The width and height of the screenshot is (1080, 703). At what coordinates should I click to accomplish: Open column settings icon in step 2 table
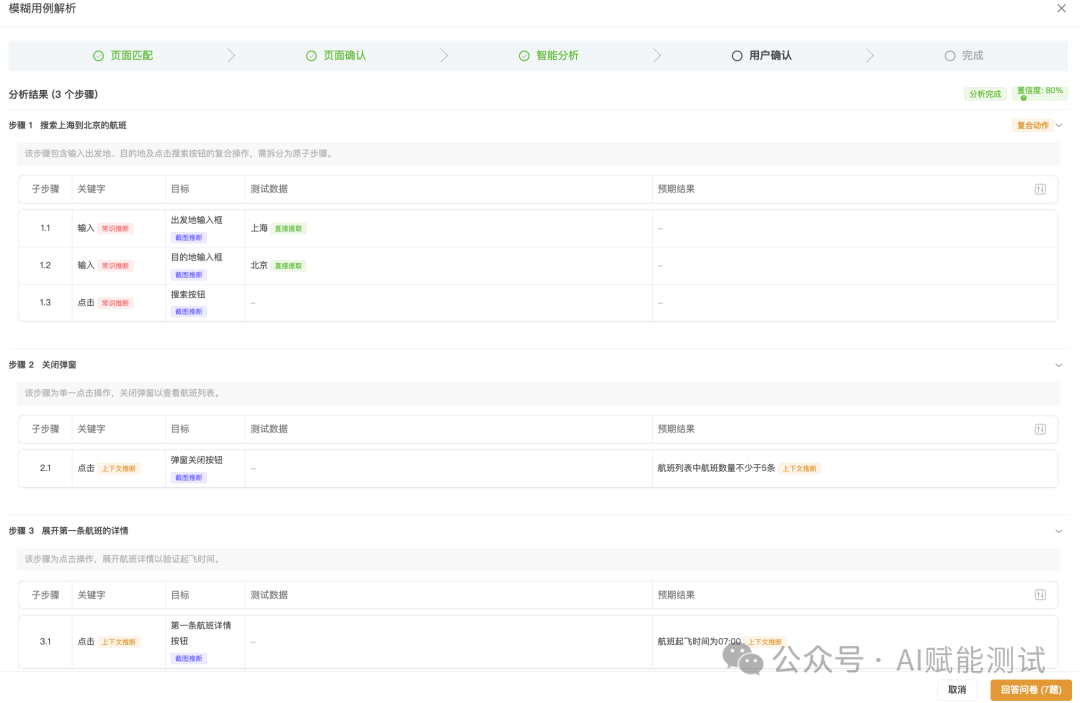(1040, 429)
